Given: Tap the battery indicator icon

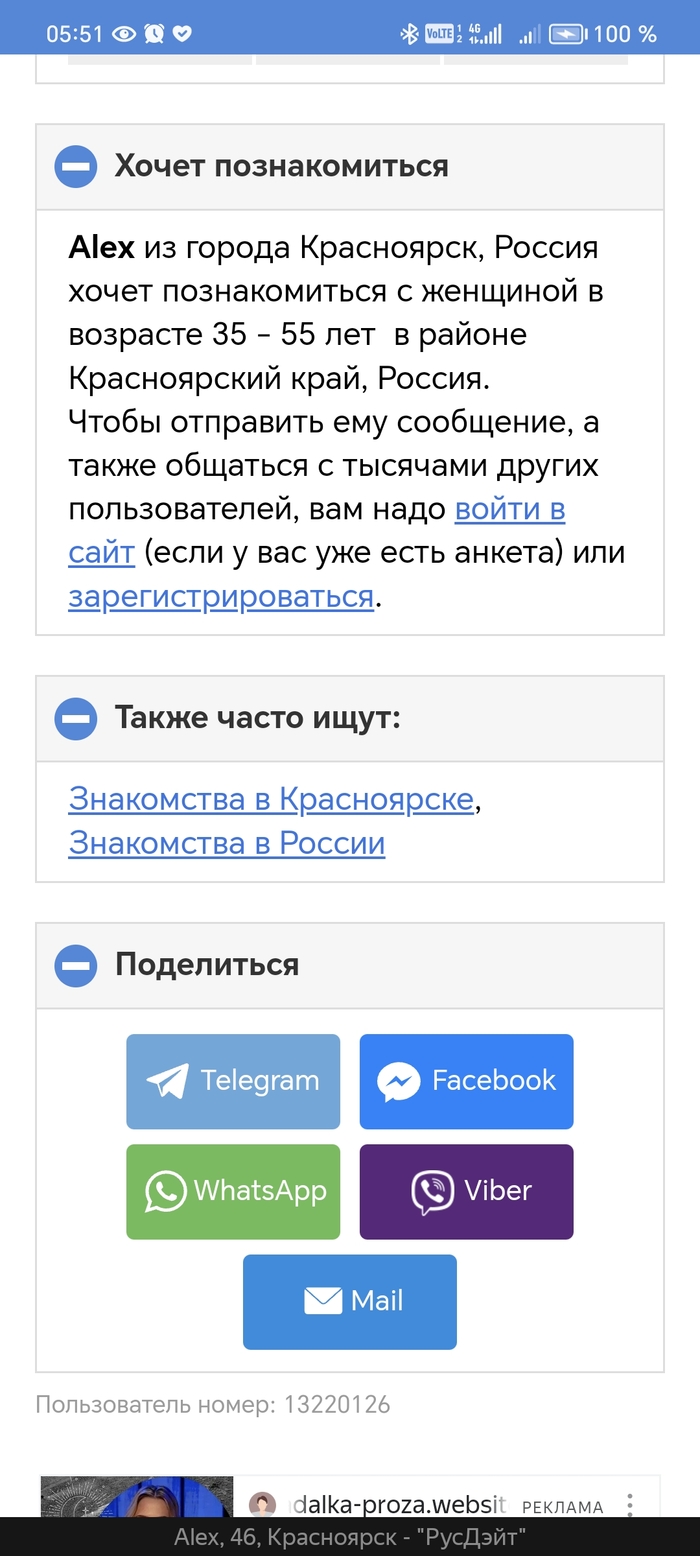Looking at the screenshot, I should [566, 34].
